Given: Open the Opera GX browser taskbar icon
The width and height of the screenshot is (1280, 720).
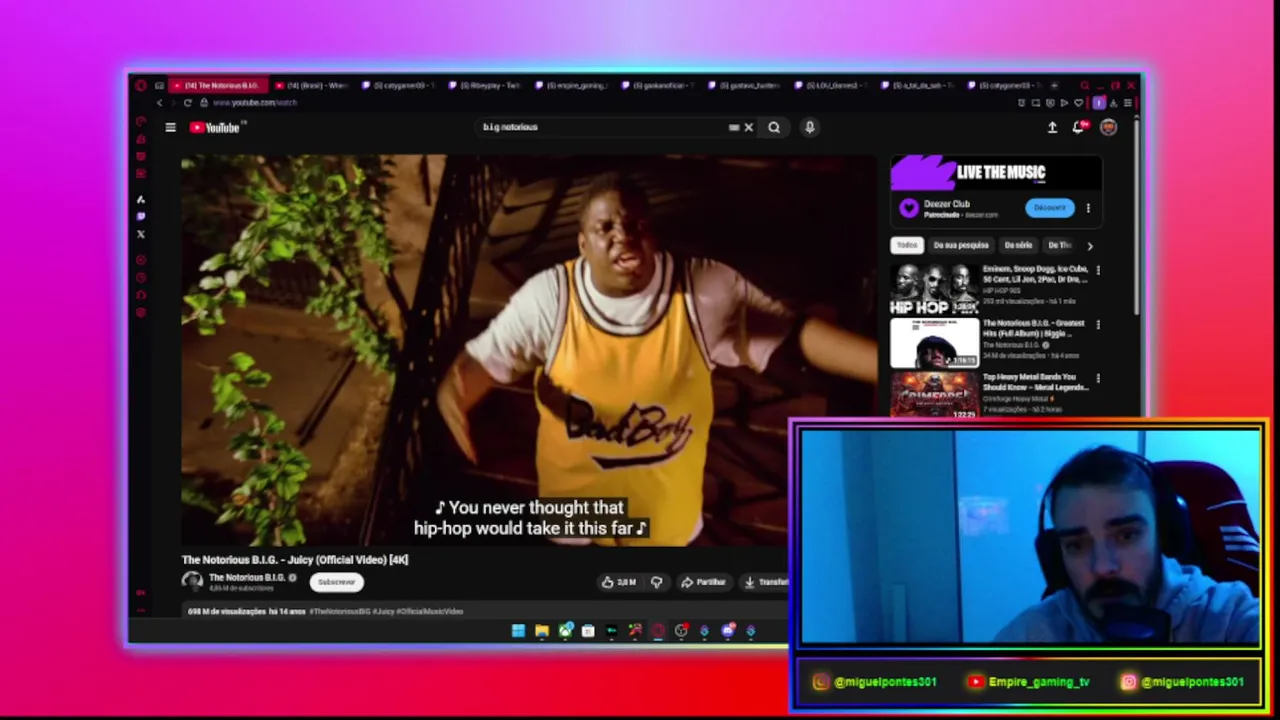Looking at the screenshot, I should pyautogui.click(x=658, y=631).
